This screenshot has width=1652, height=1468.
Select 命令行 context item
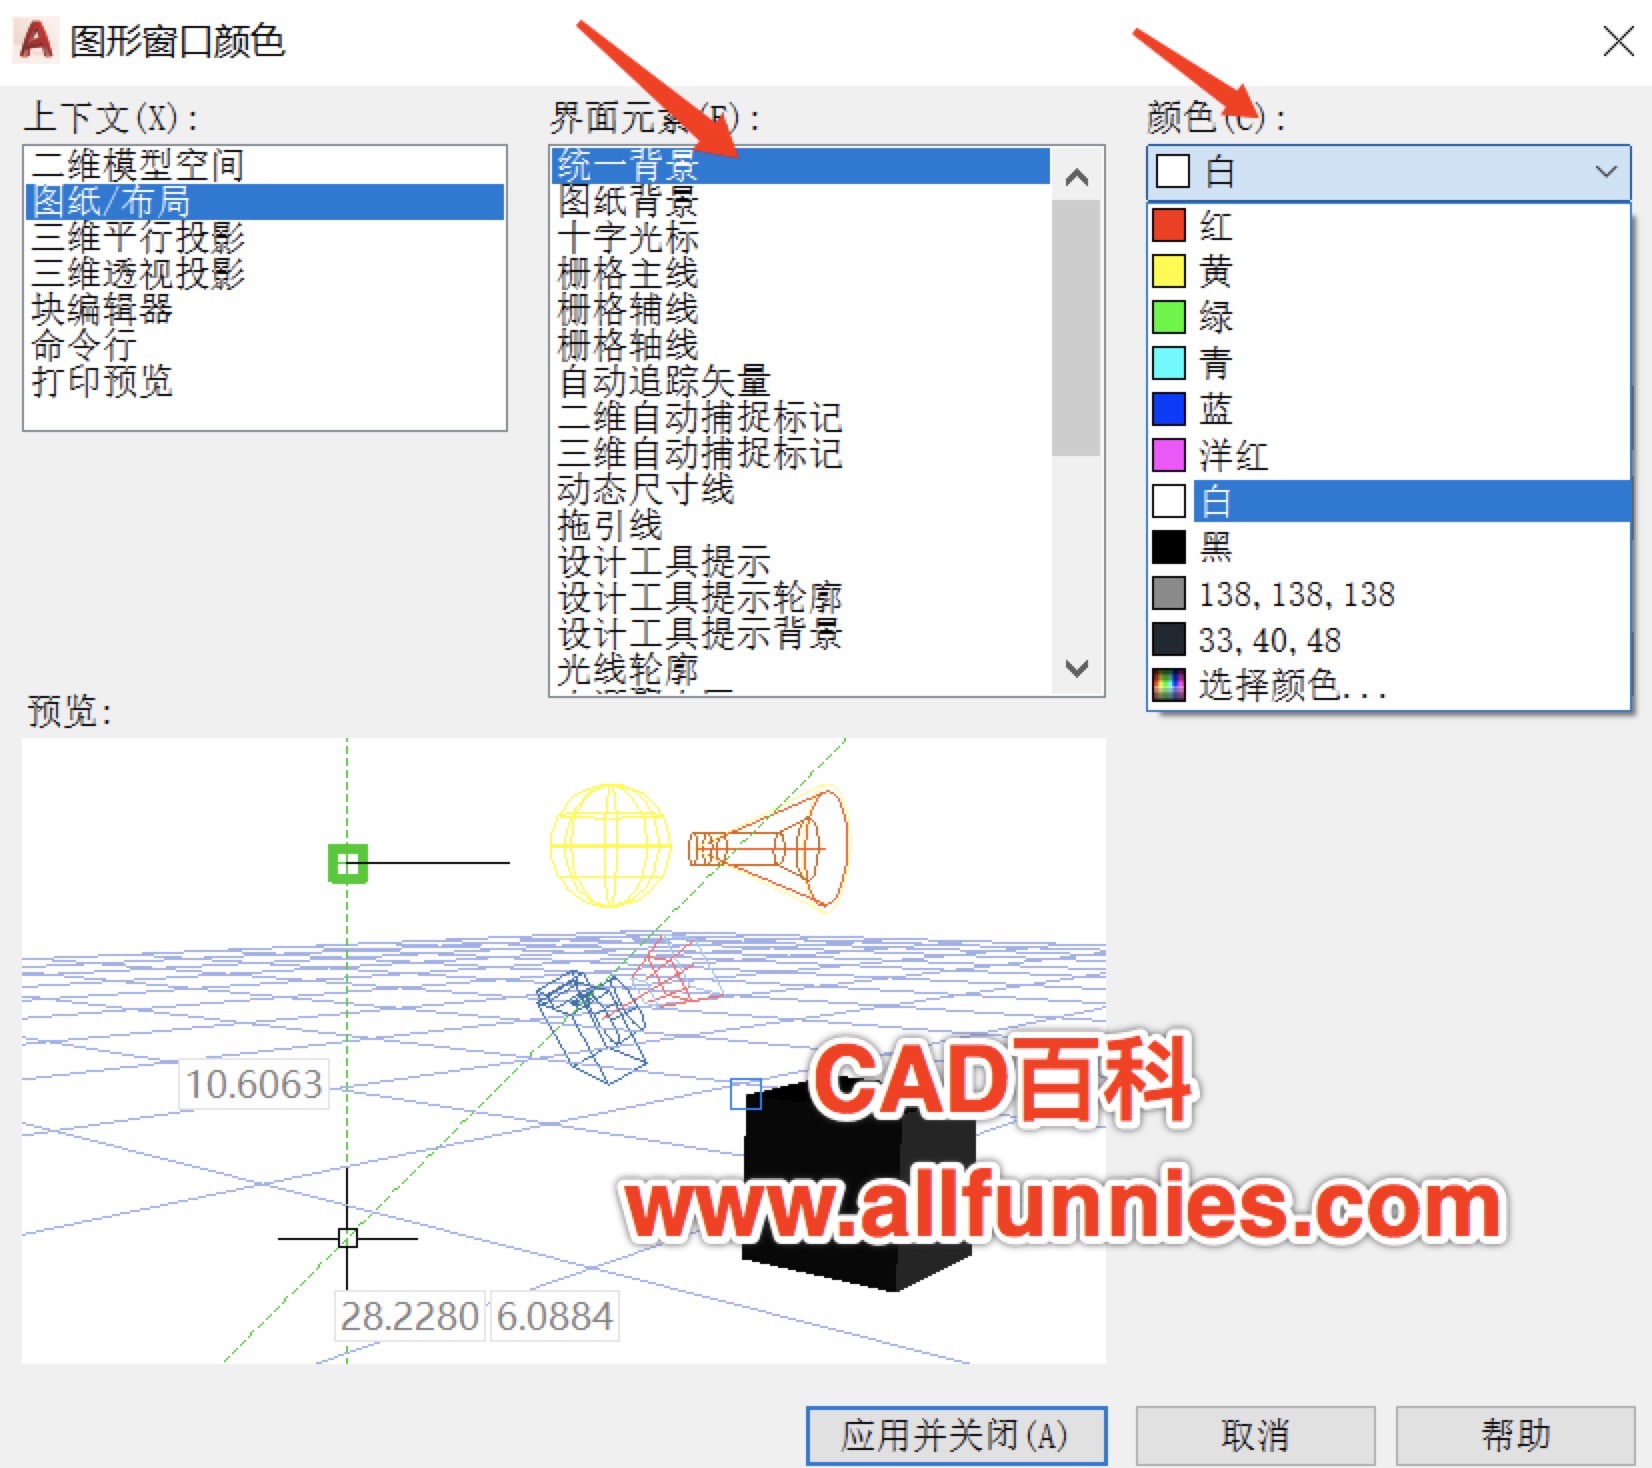tap(264, 345)
